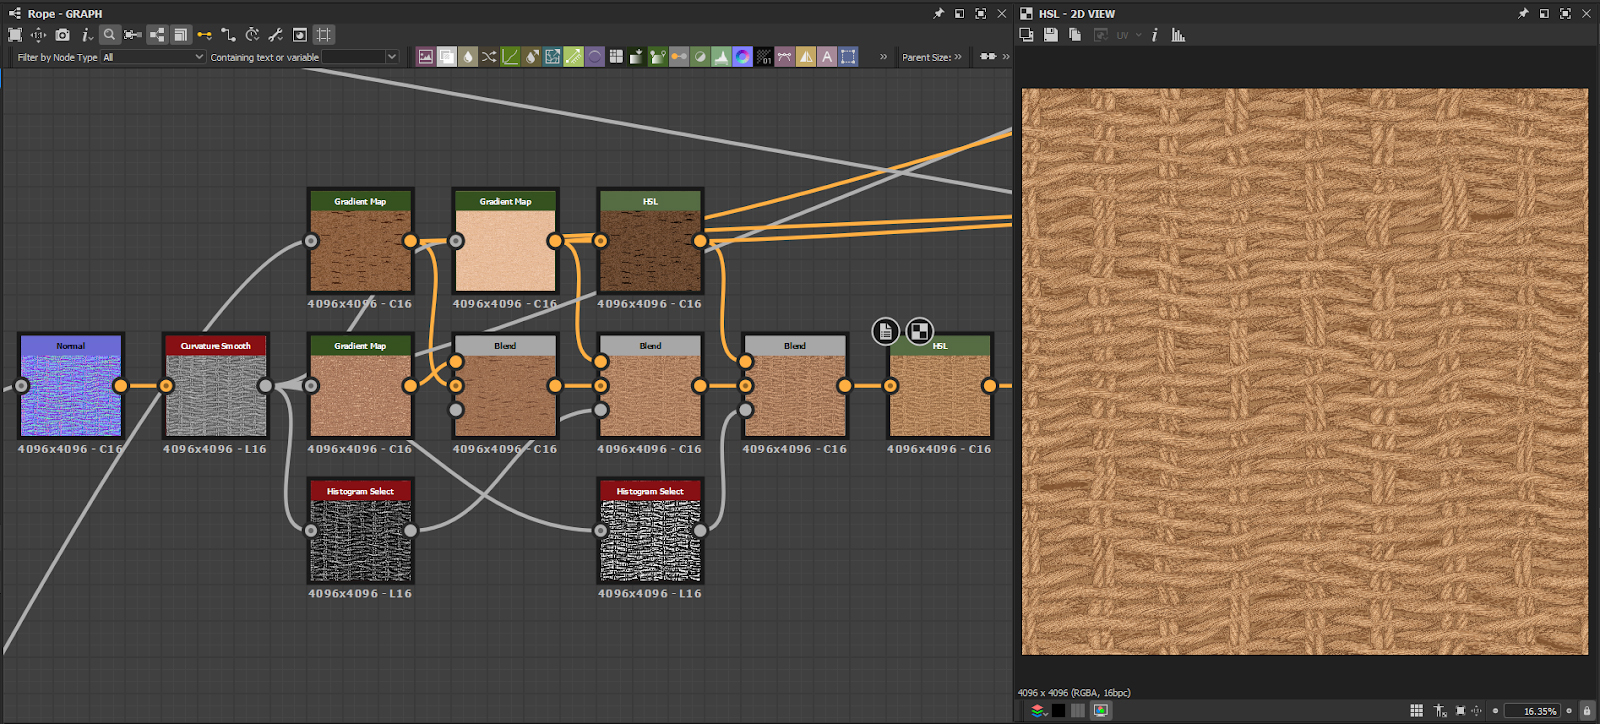Add a Text node from the toolbar

click(827, 57)
